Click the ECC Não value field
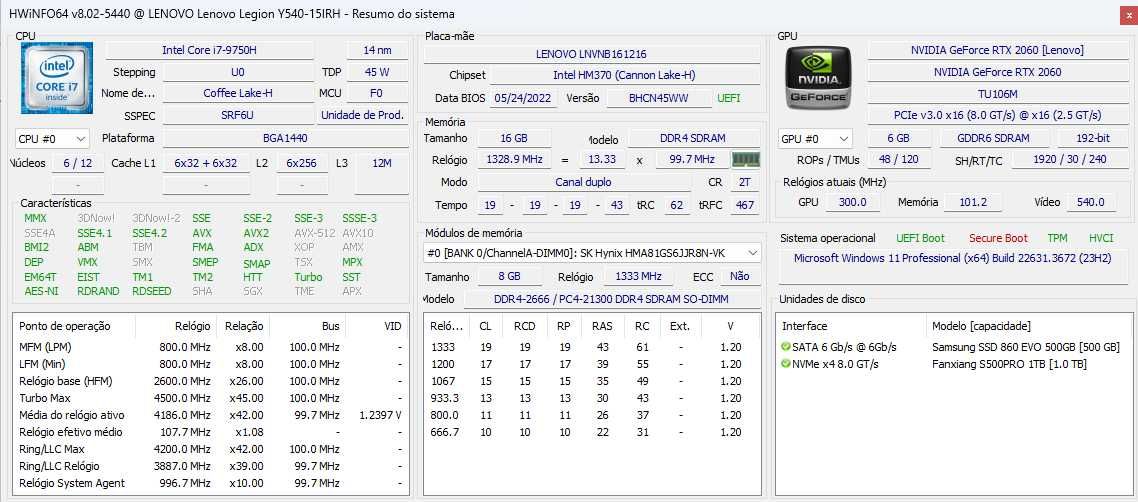The image size is (1138, 502). click(x=740, y=276)
